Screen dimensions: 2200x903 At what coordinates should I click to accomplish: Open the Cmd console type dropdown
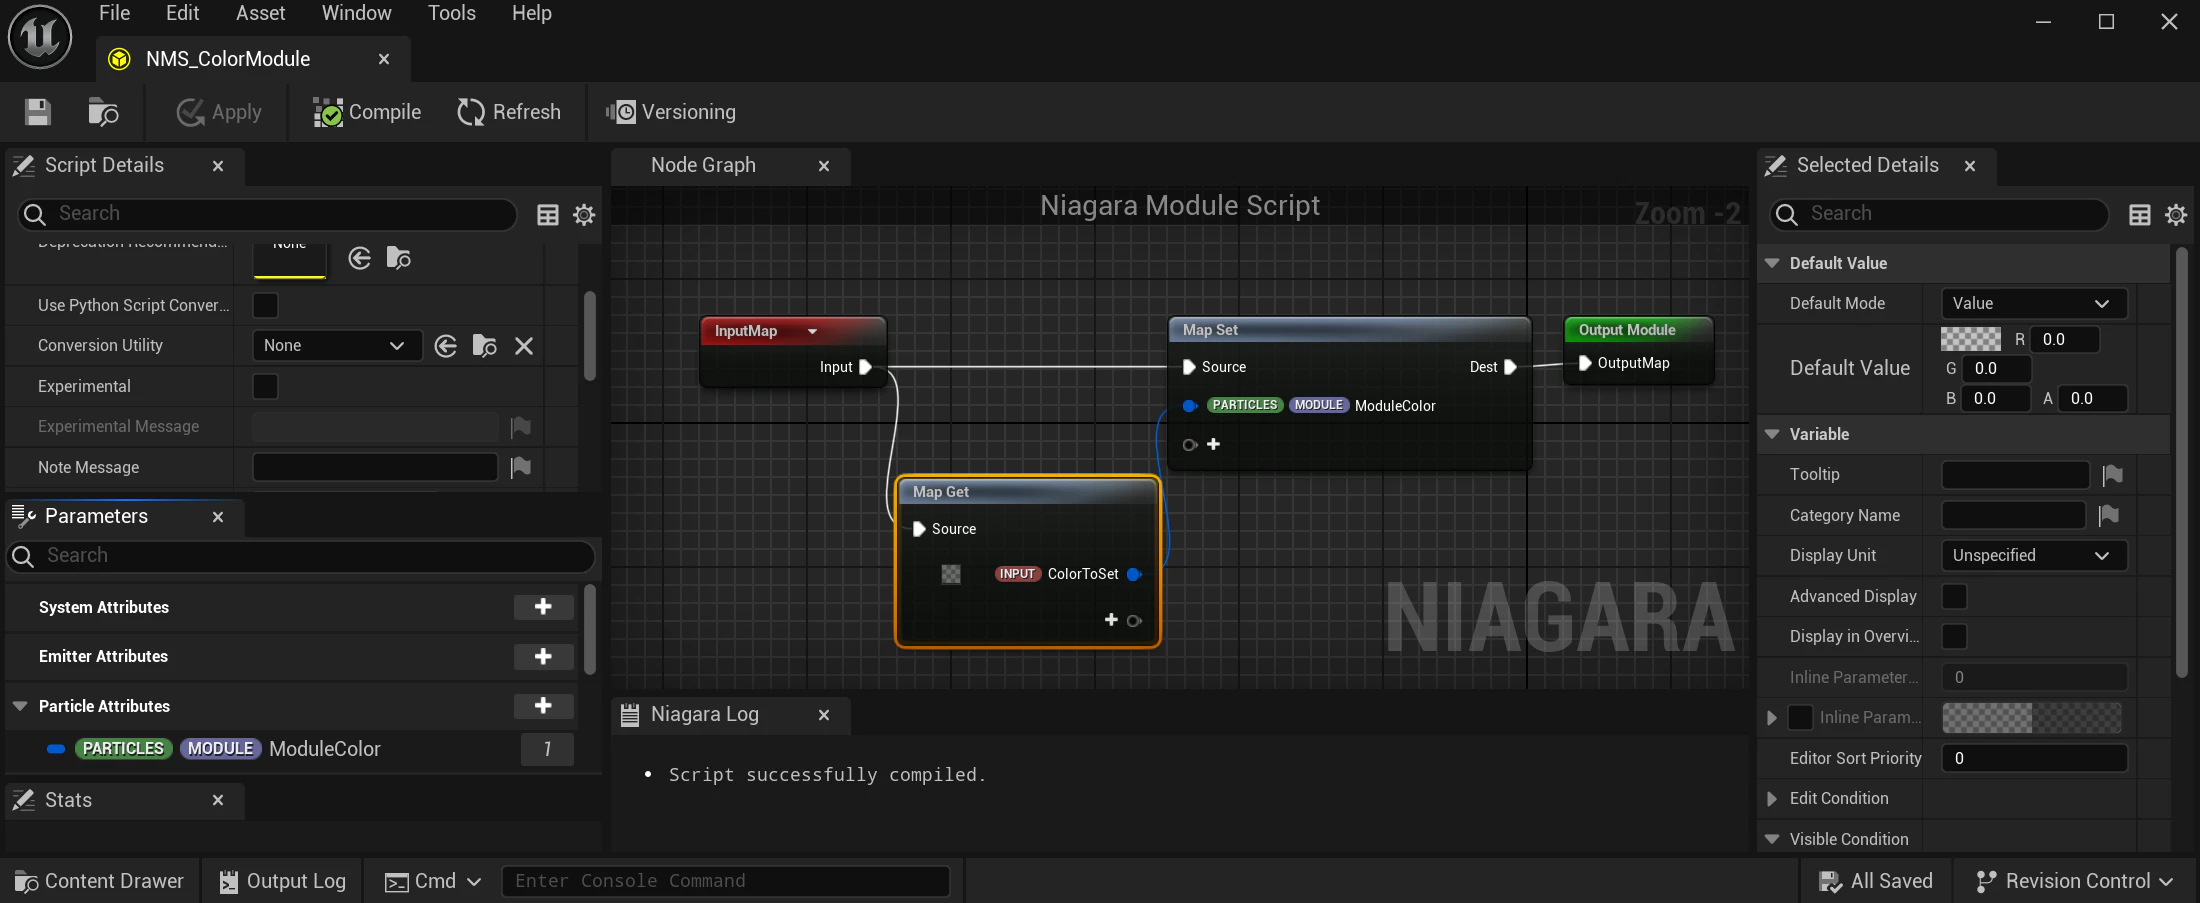click(434, 881)
